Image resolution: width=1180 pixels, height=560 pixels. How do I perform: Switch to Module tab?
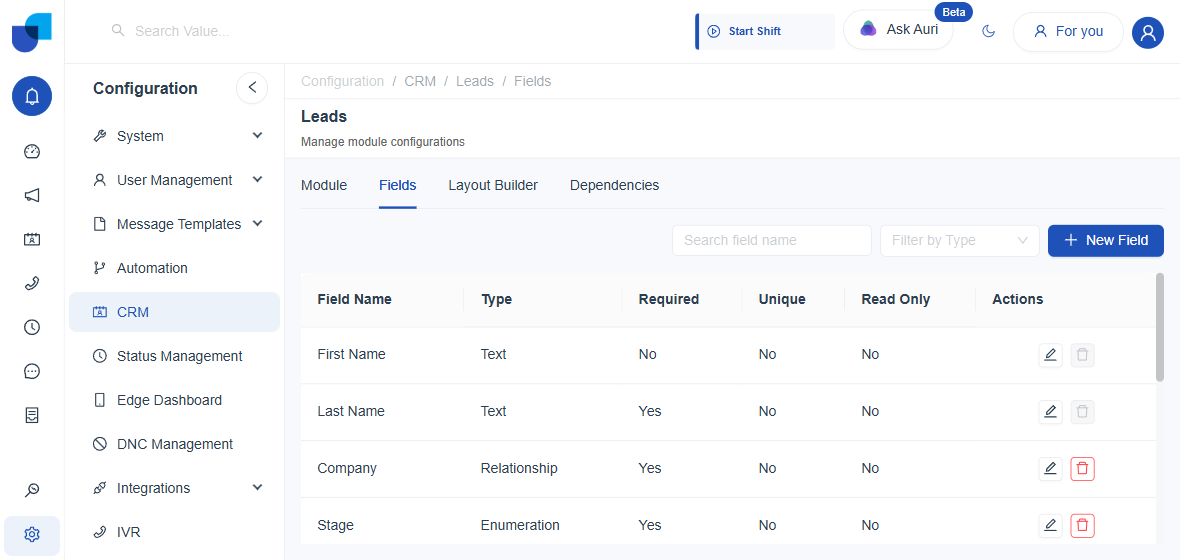pos(324,185)
